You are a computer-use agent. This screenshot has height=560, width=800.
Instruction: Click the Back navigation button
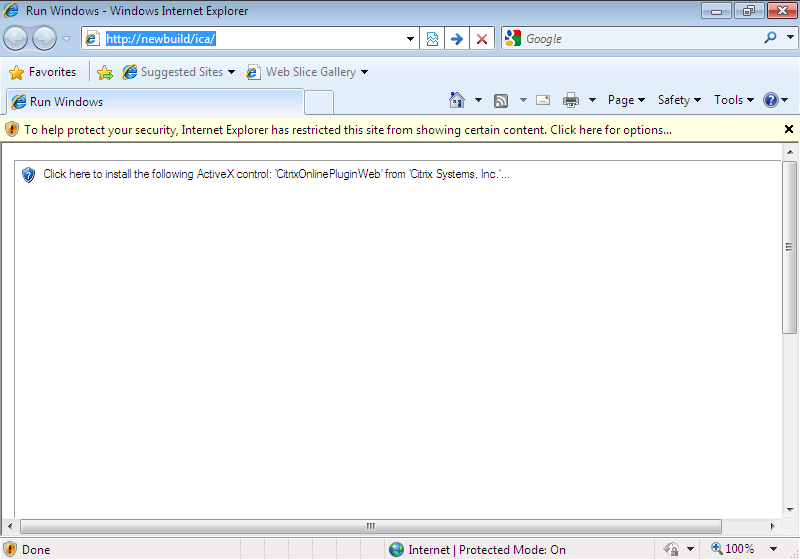coord(16,38)
